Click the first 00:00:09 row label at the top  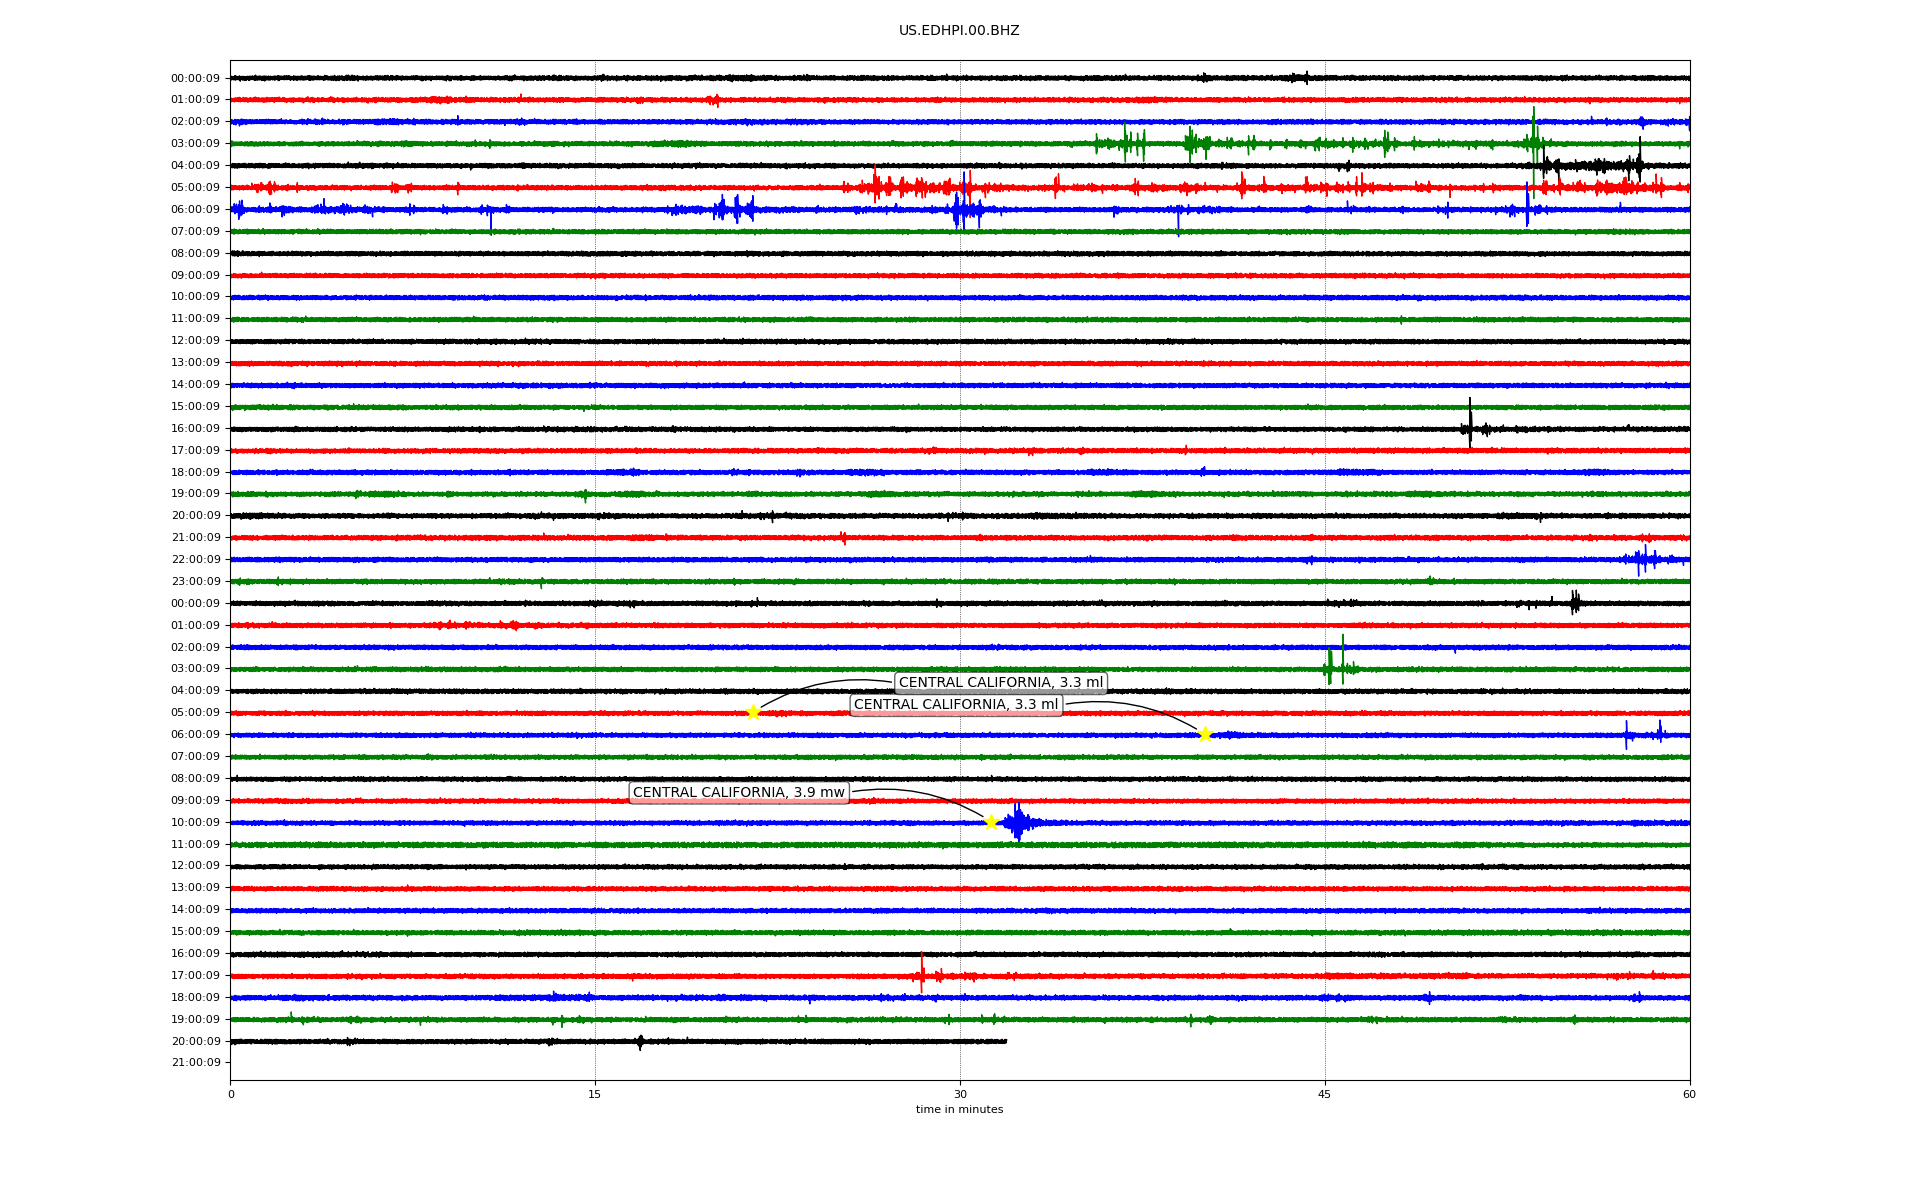[x=195, y=78]
